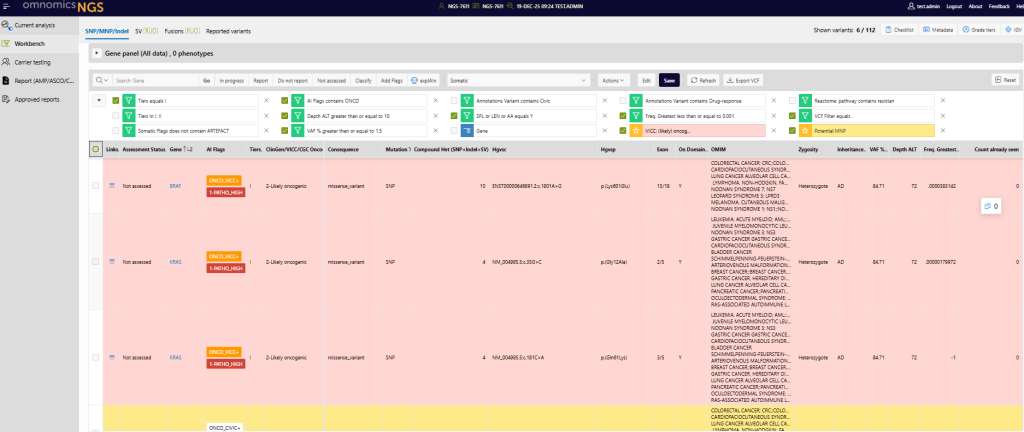1024x432 pixels.
Task: Click the hamburger menu icon beside omnomics logo
Action: tap(7, 6)
